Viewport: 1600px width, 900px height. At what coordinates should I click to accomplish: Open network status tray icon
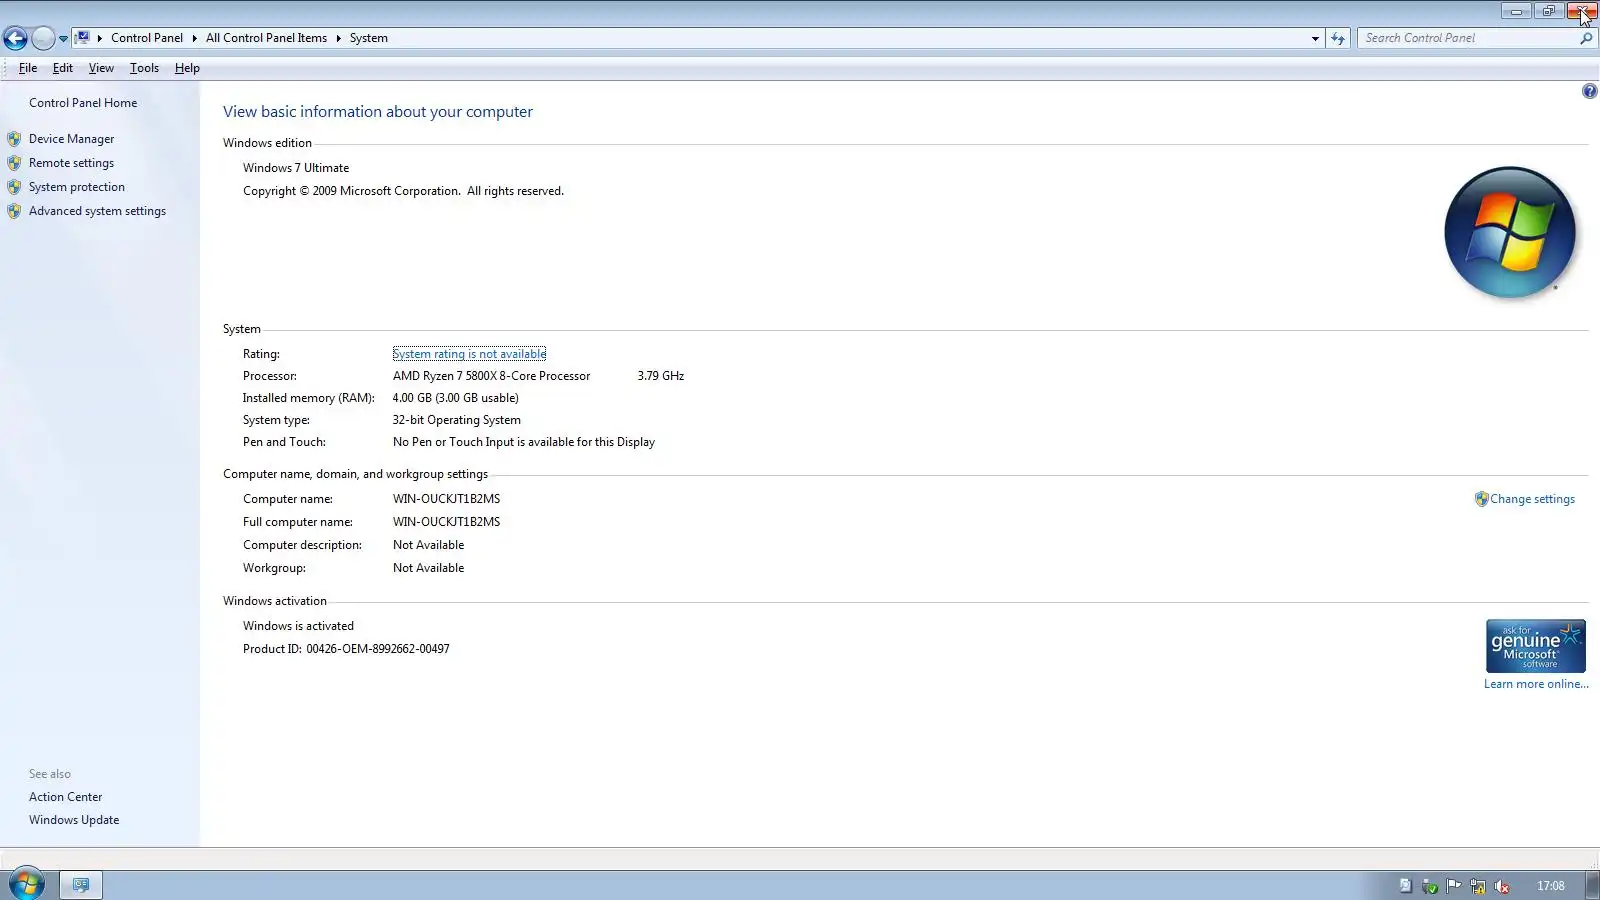click(x=1478, y=886)
